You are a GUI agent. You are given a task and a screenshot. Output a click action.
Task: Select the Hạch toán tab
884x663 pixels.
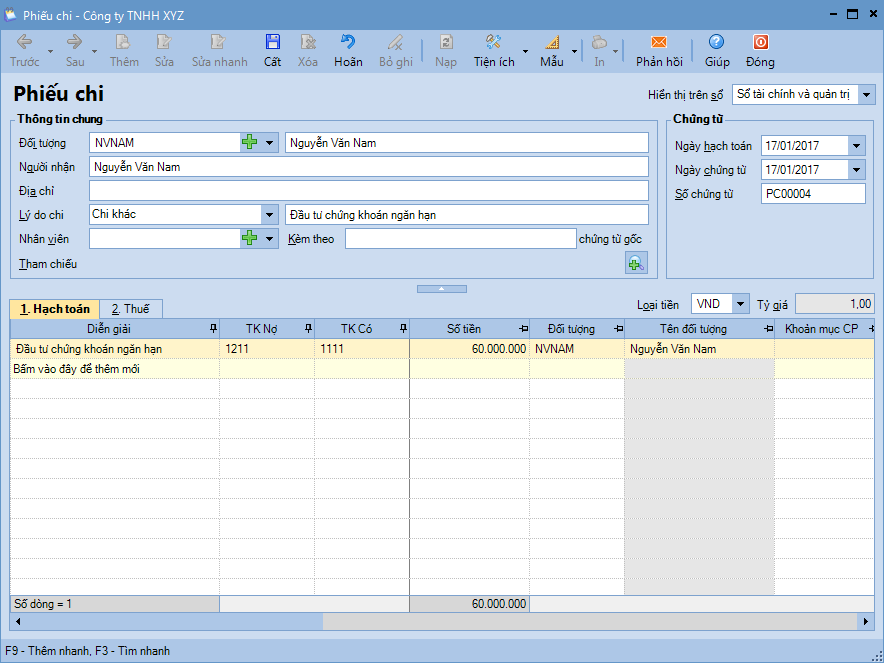55,309
